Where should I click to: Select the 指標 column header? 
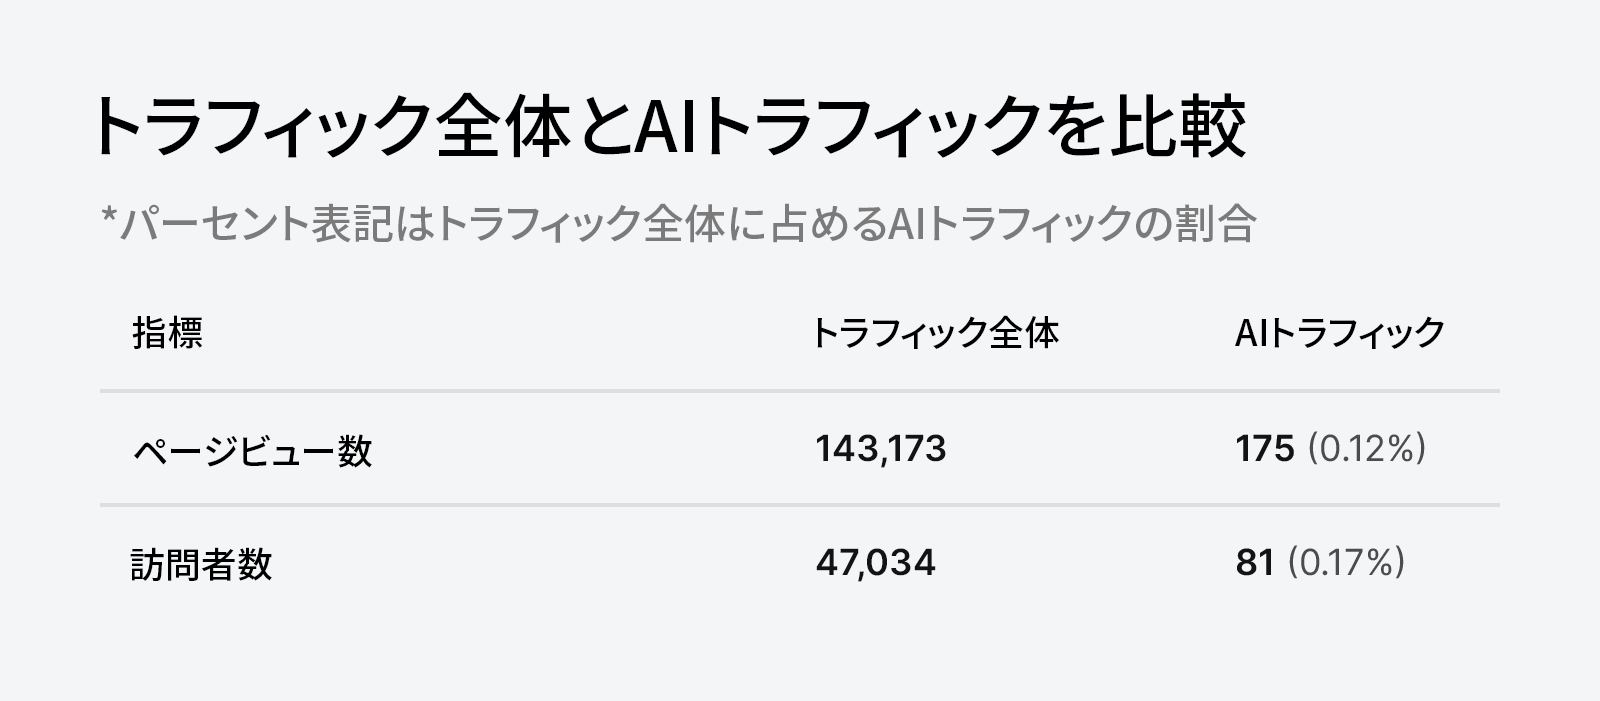tap(167, 333)
